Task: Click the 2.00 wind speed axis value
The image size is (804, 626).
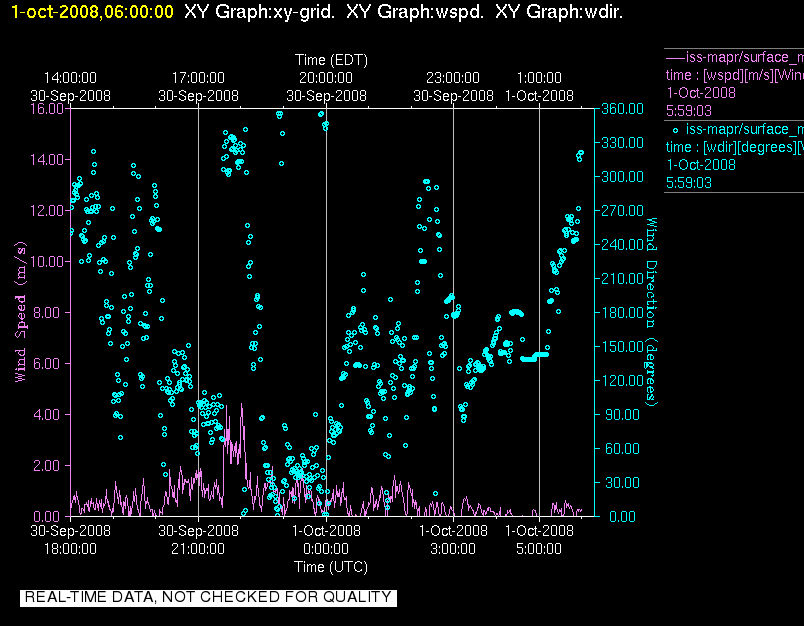Action: point(49,466)
